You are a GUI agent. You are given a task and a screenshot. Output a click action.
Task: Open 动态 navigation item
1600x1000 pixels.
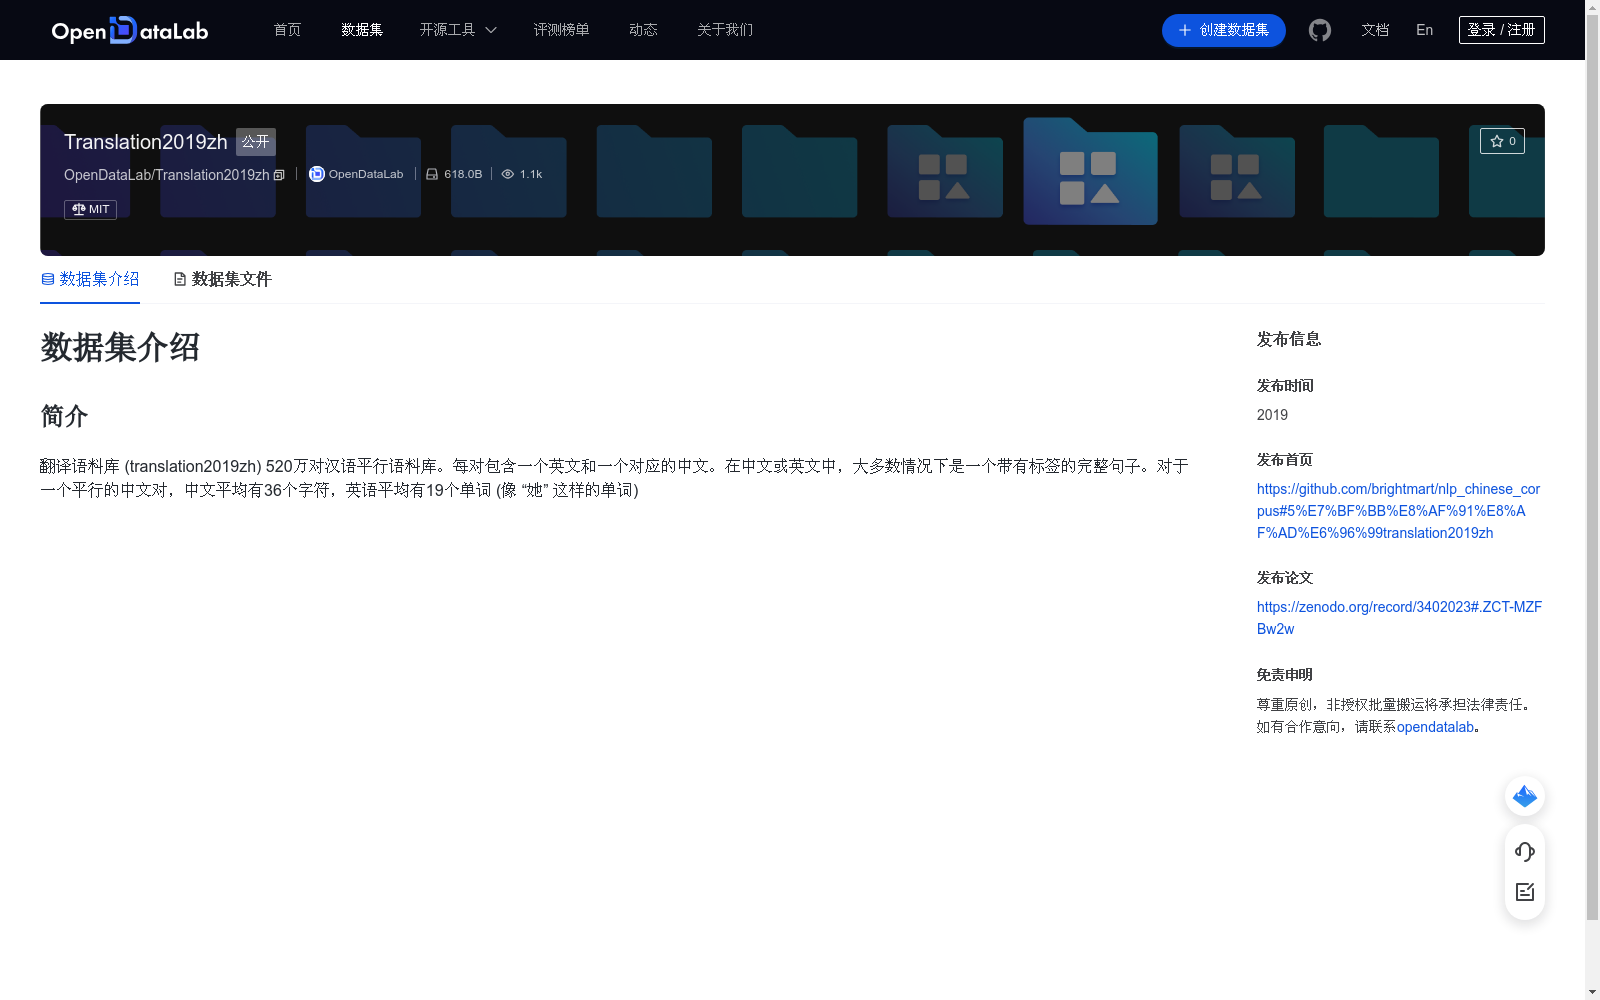click(643, 30)
